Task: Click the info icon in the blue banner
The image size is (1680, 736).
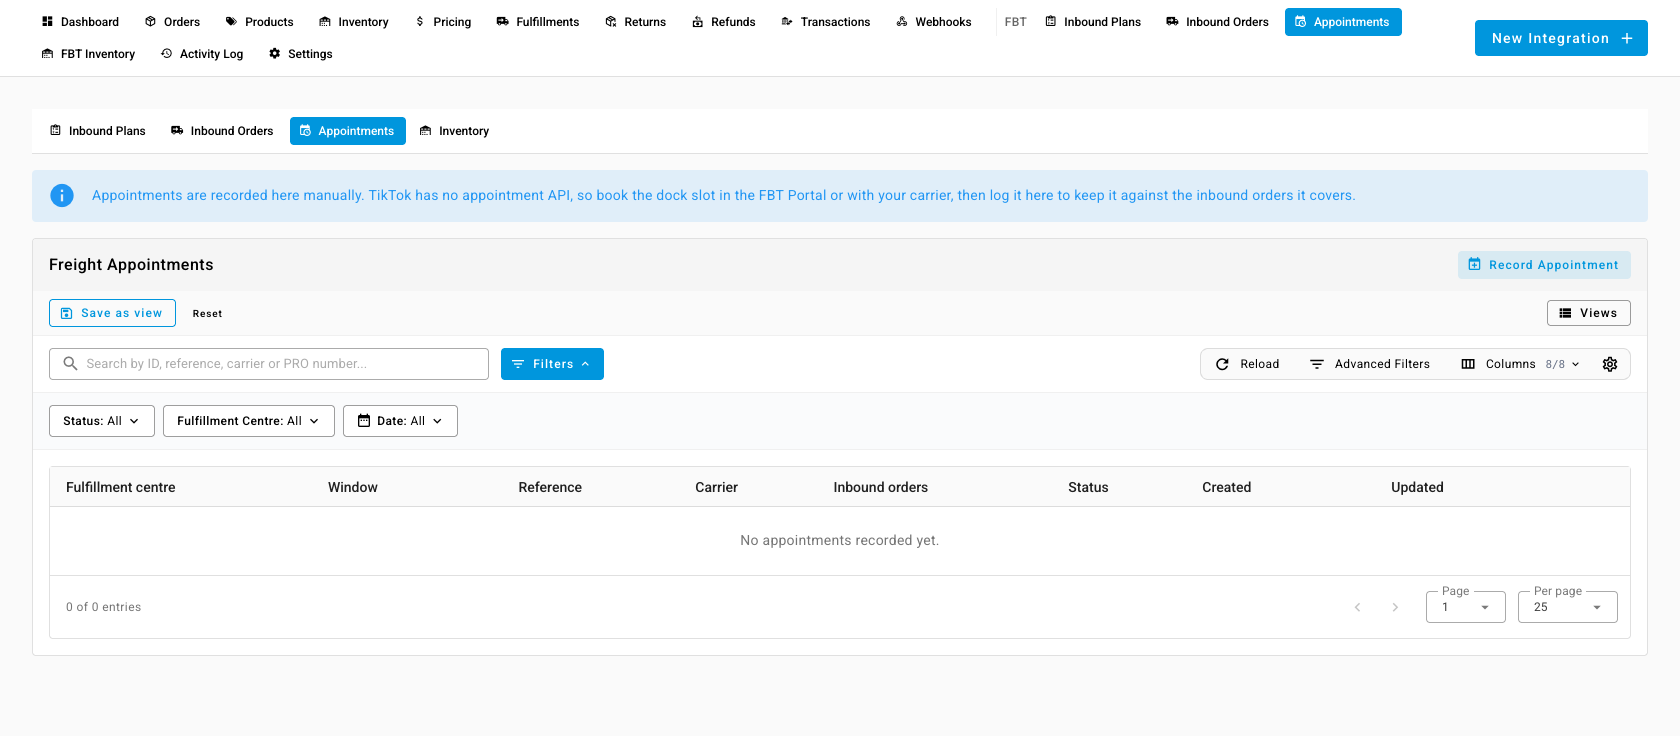Action: (62, 196)
